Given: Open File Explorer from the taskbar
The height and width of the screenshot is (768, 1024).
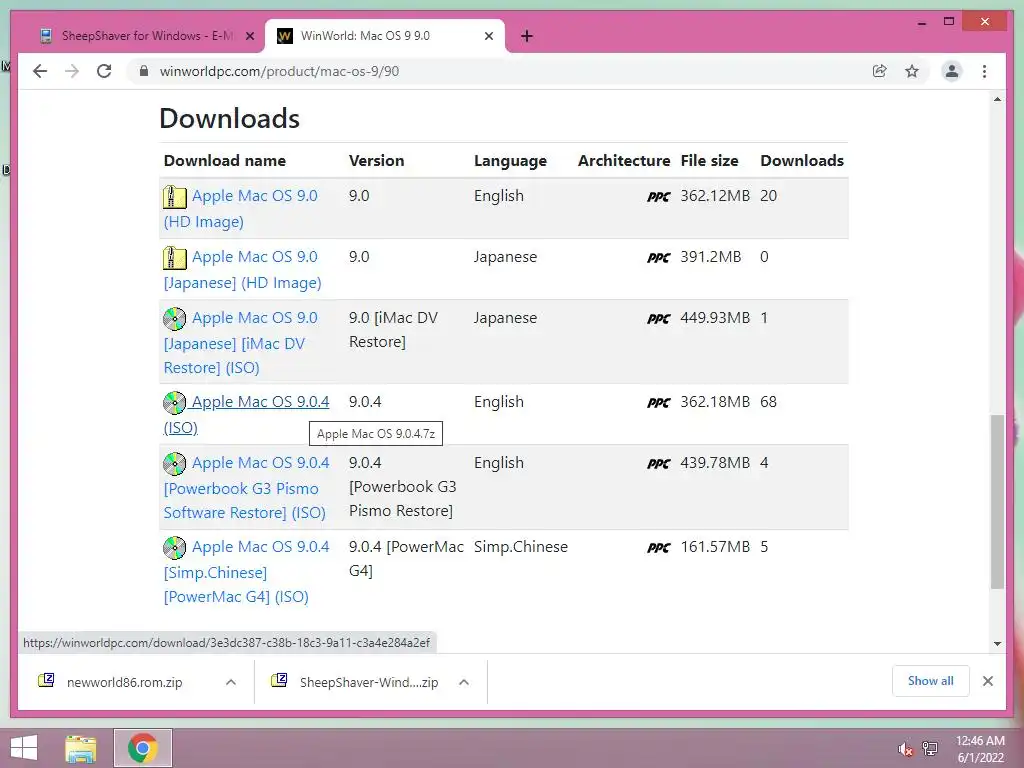Looking at the screenshot, I should (80, 748).
